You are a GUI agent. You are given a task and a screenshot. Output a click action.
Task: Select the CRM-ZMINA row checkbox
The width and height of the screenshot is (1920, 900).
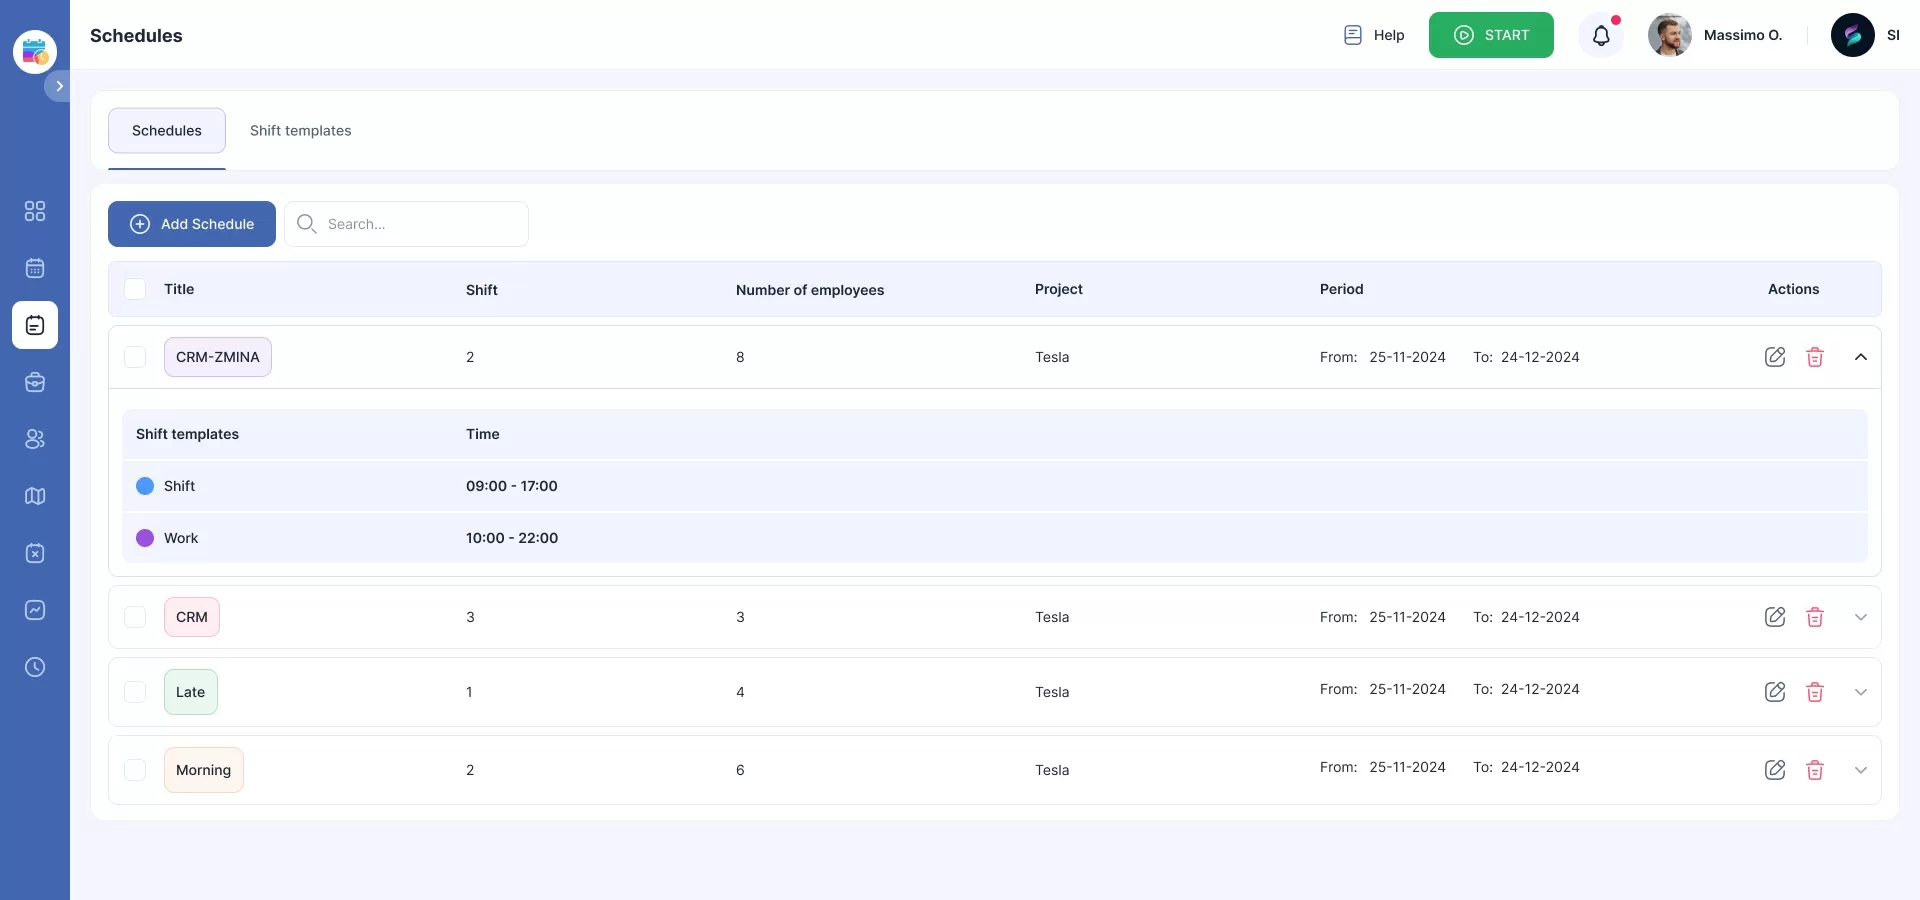coord(135,357)
